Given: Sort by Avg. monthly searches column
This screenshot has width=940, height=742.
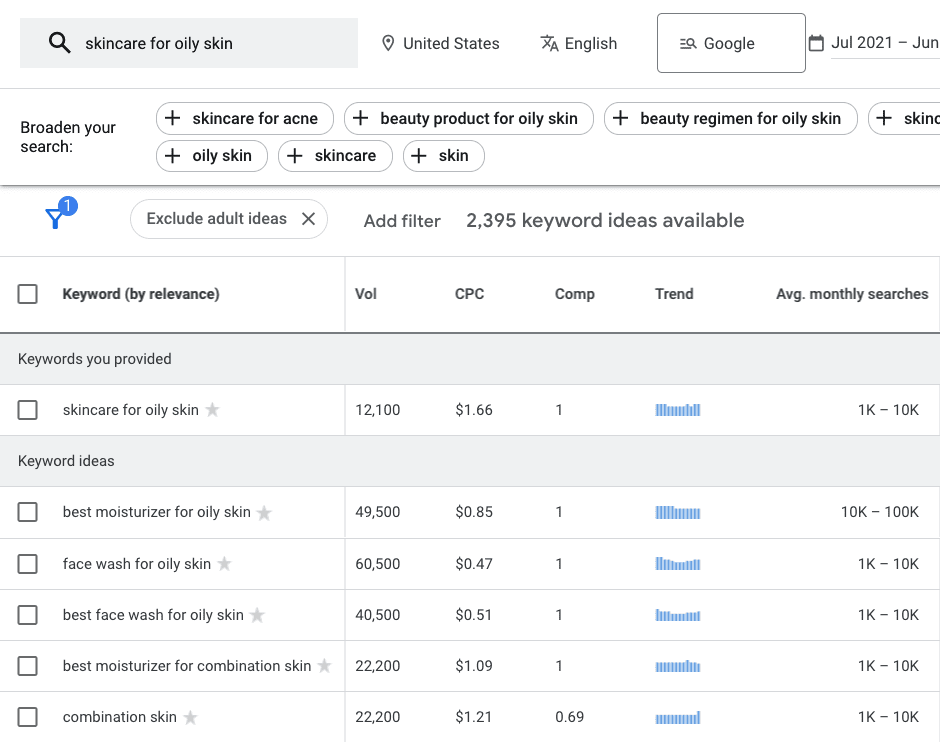Looking at the screenshot, I should 852,294.
